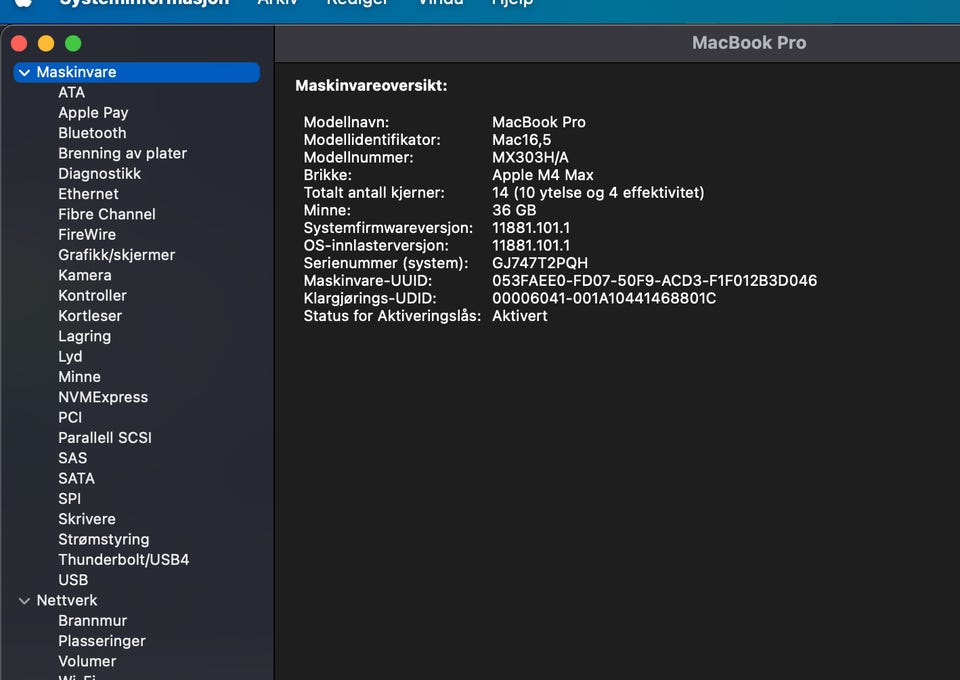Image resolution: width=960 pixels, height=680 pixels.
Task: Select USB in the sidebar
Action: pos(73,580)
